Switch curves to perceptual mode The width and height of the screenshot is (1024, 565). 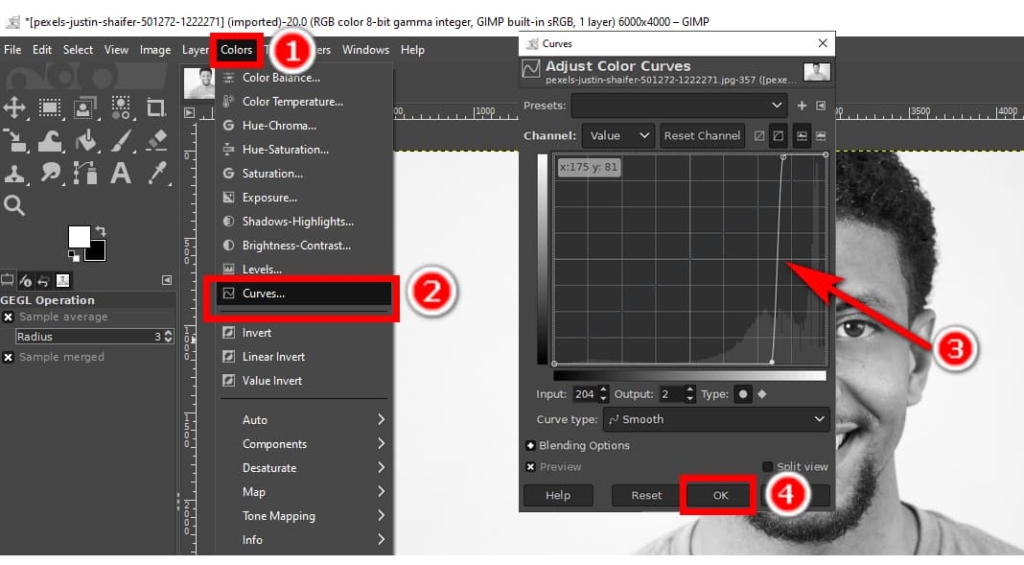coord(778,136)
